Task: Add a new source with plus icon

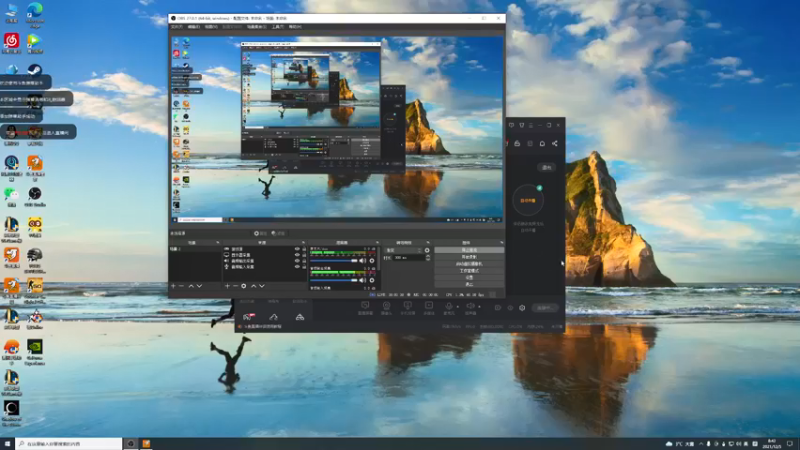Action: pyautogui.click(x=228, y=286)
